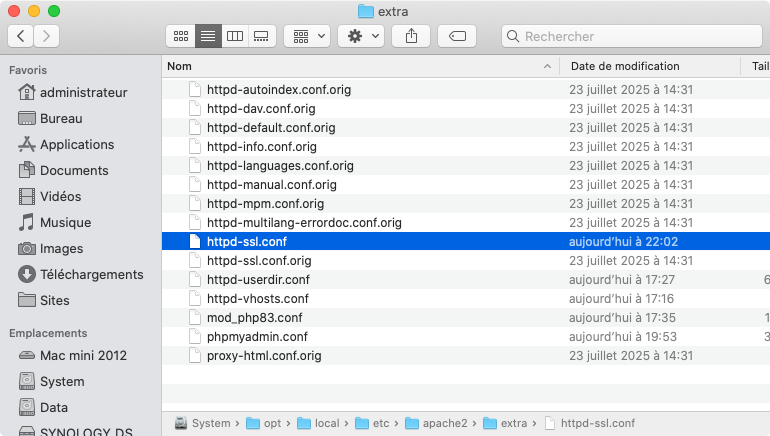Select the httpd-vhosts.conf file
This screenshot has height=436, width=770.
click(x=257, y=299)
